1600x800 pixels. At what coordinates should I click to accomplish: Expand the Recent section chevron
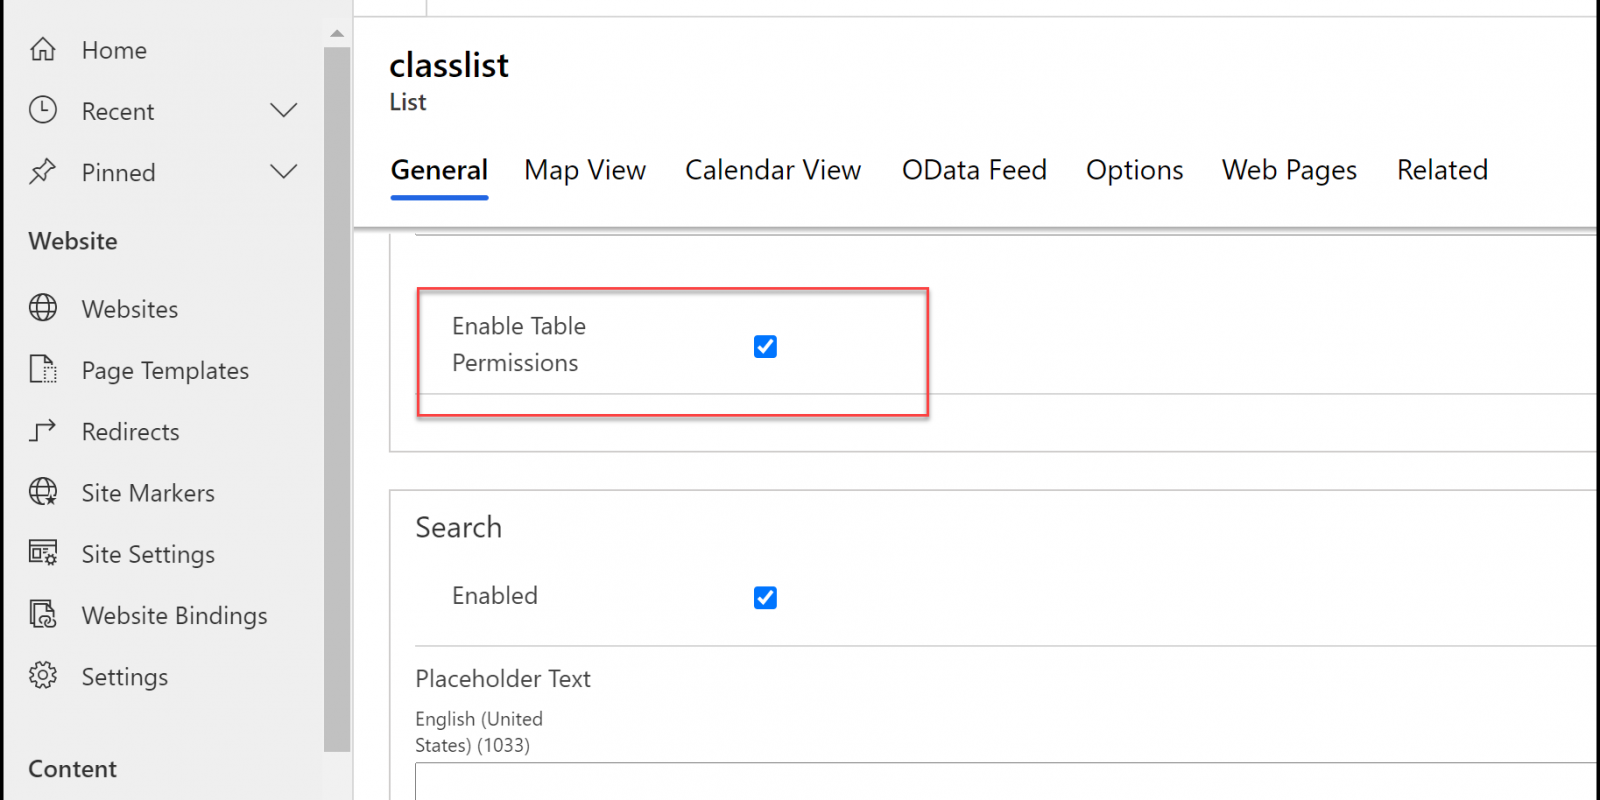click(284, 110)
